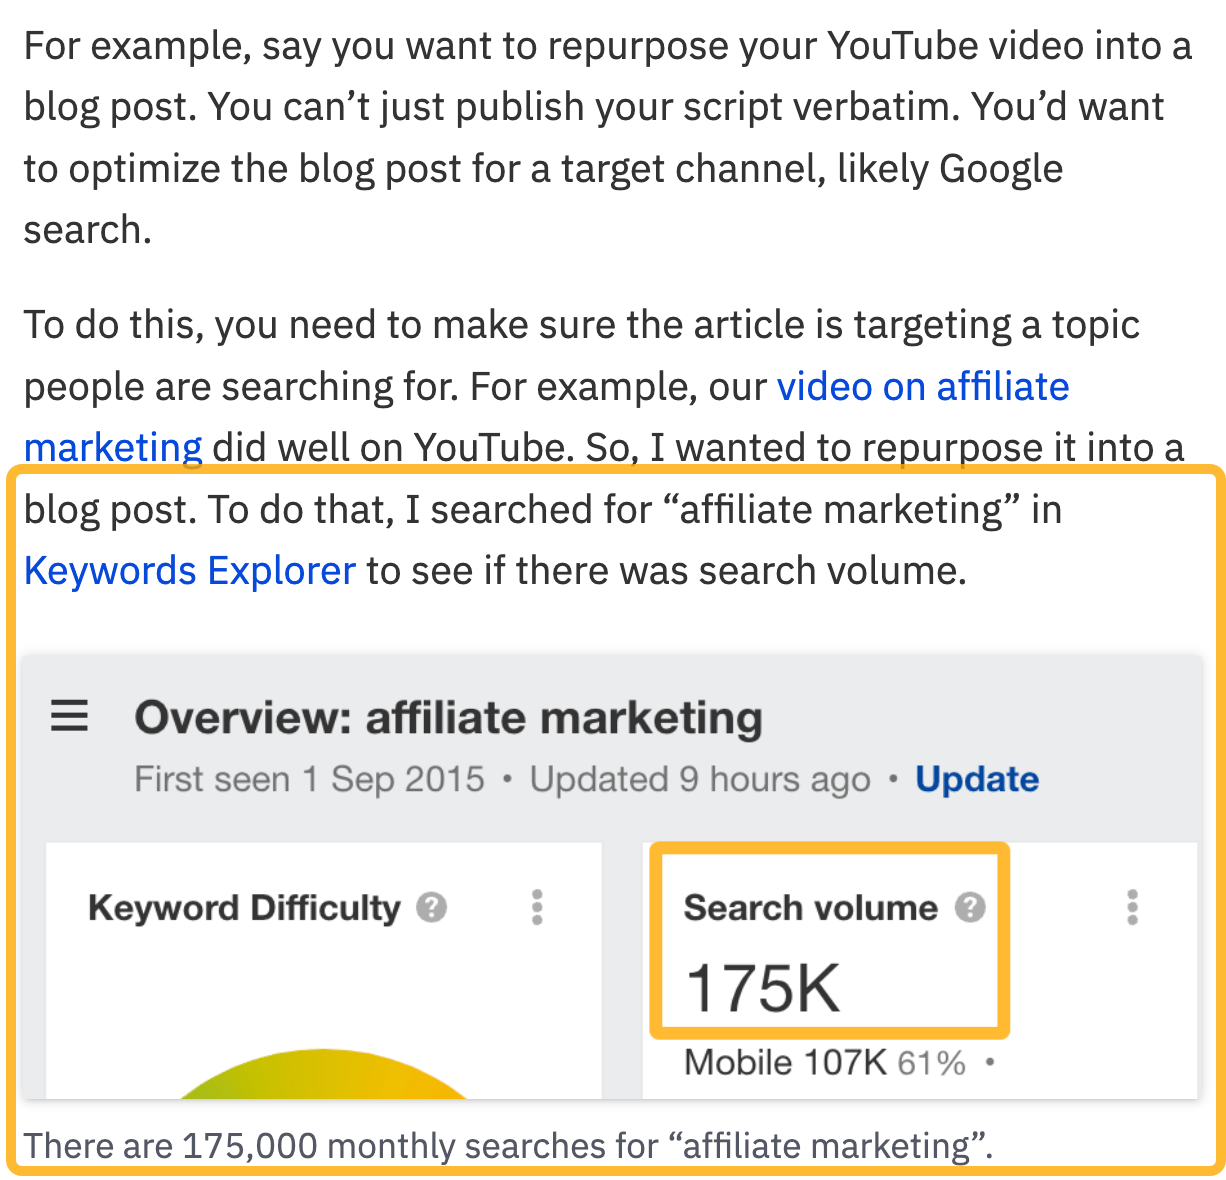Expand the Keyword Difficulty kebab dropdown
Screen dimensions: 1226x1180
(x=537, y=908)
